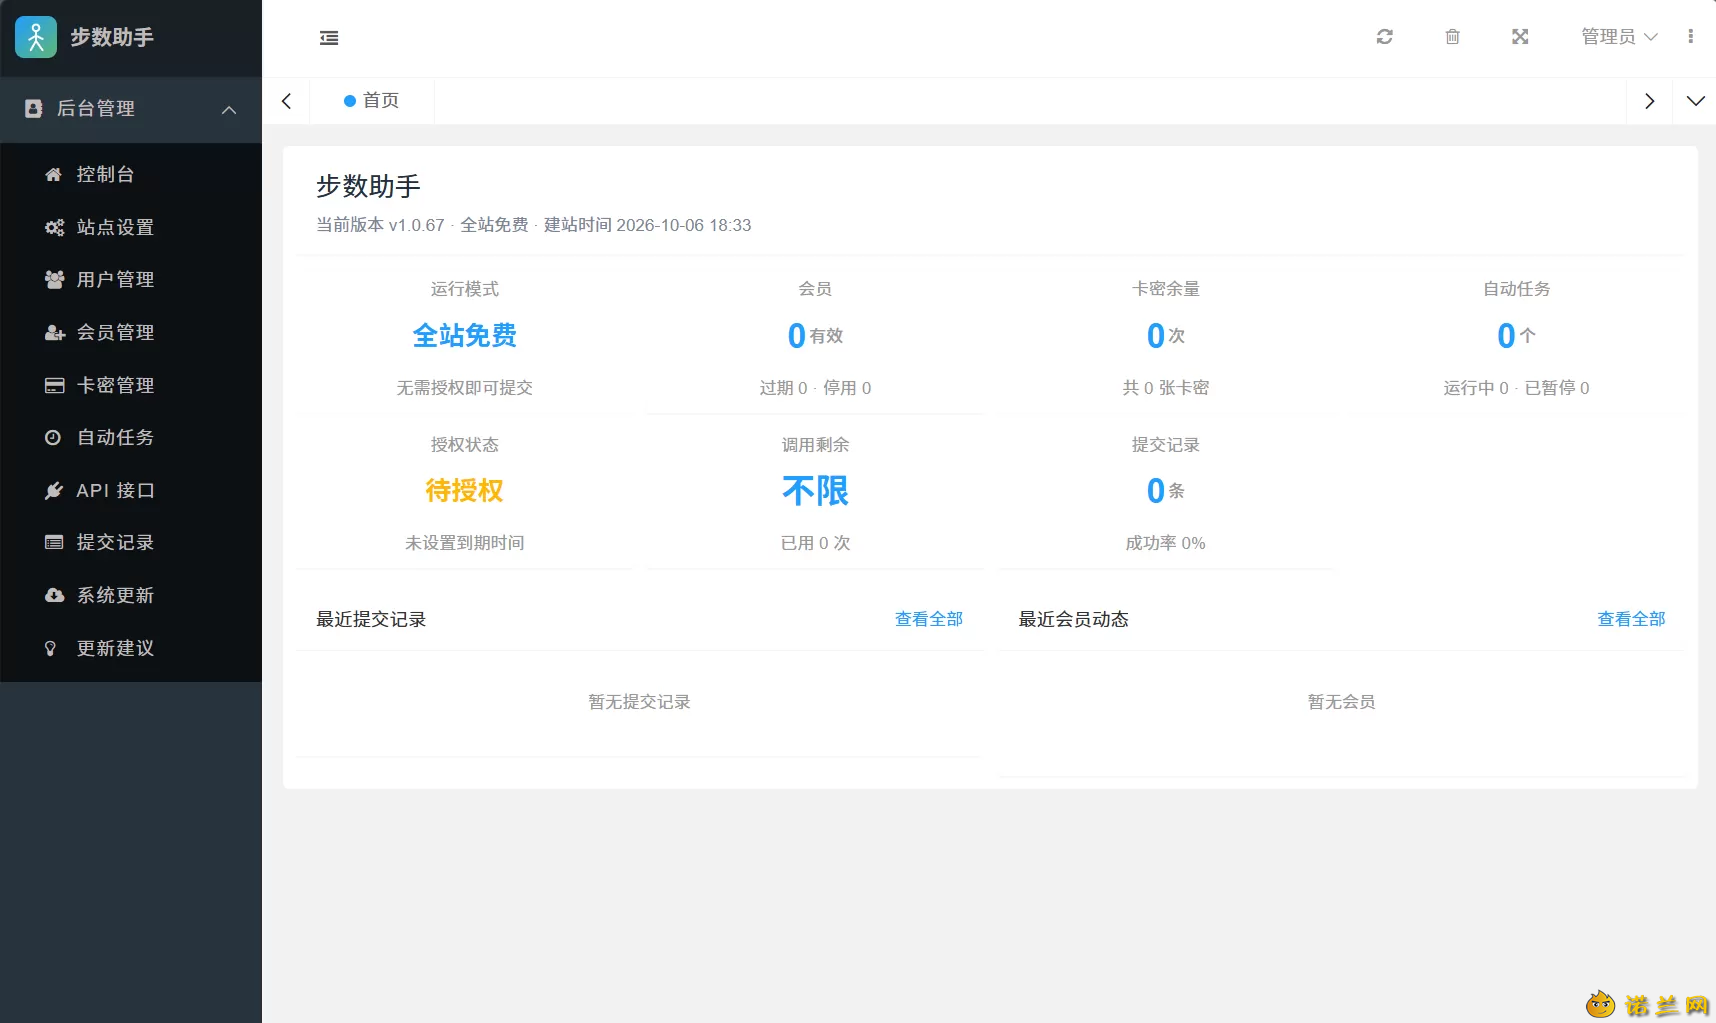Click the cloud icon beside 系统更新
Viewport: 1716px width, 1023px height.
(54, 595)
